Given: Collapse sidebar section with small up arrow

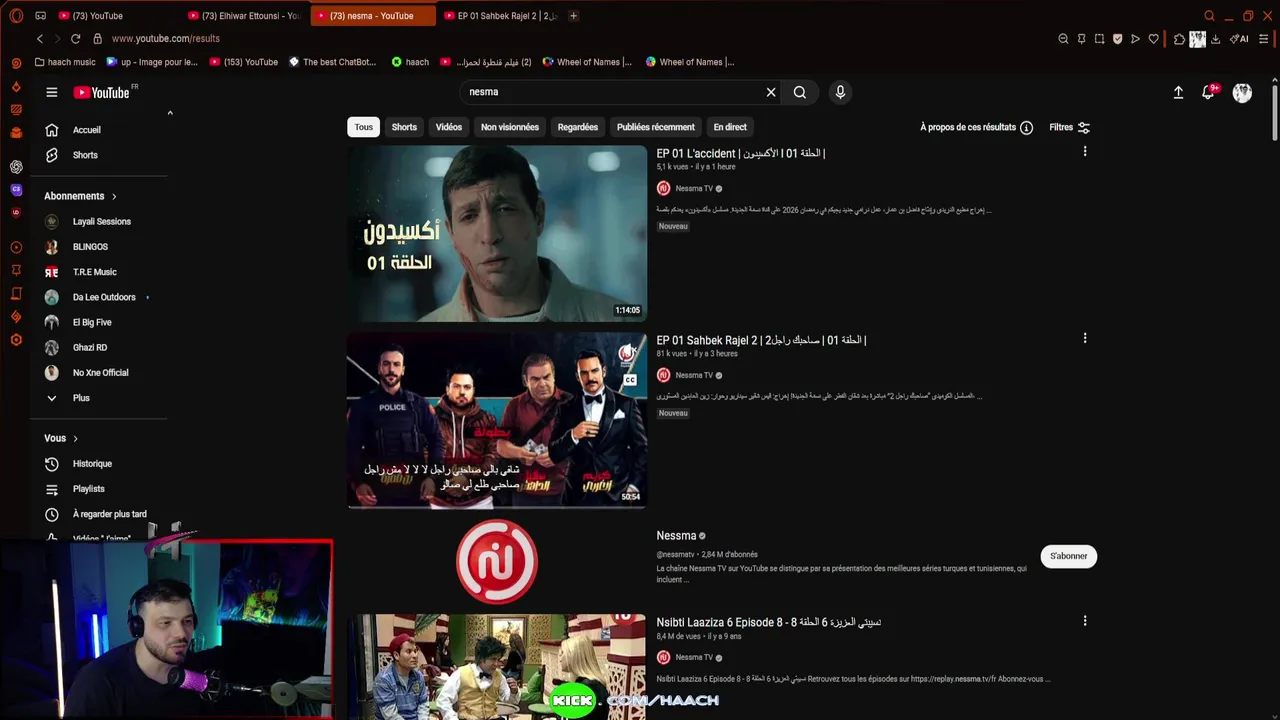Looking at the screenshot, I should (170, 113).
